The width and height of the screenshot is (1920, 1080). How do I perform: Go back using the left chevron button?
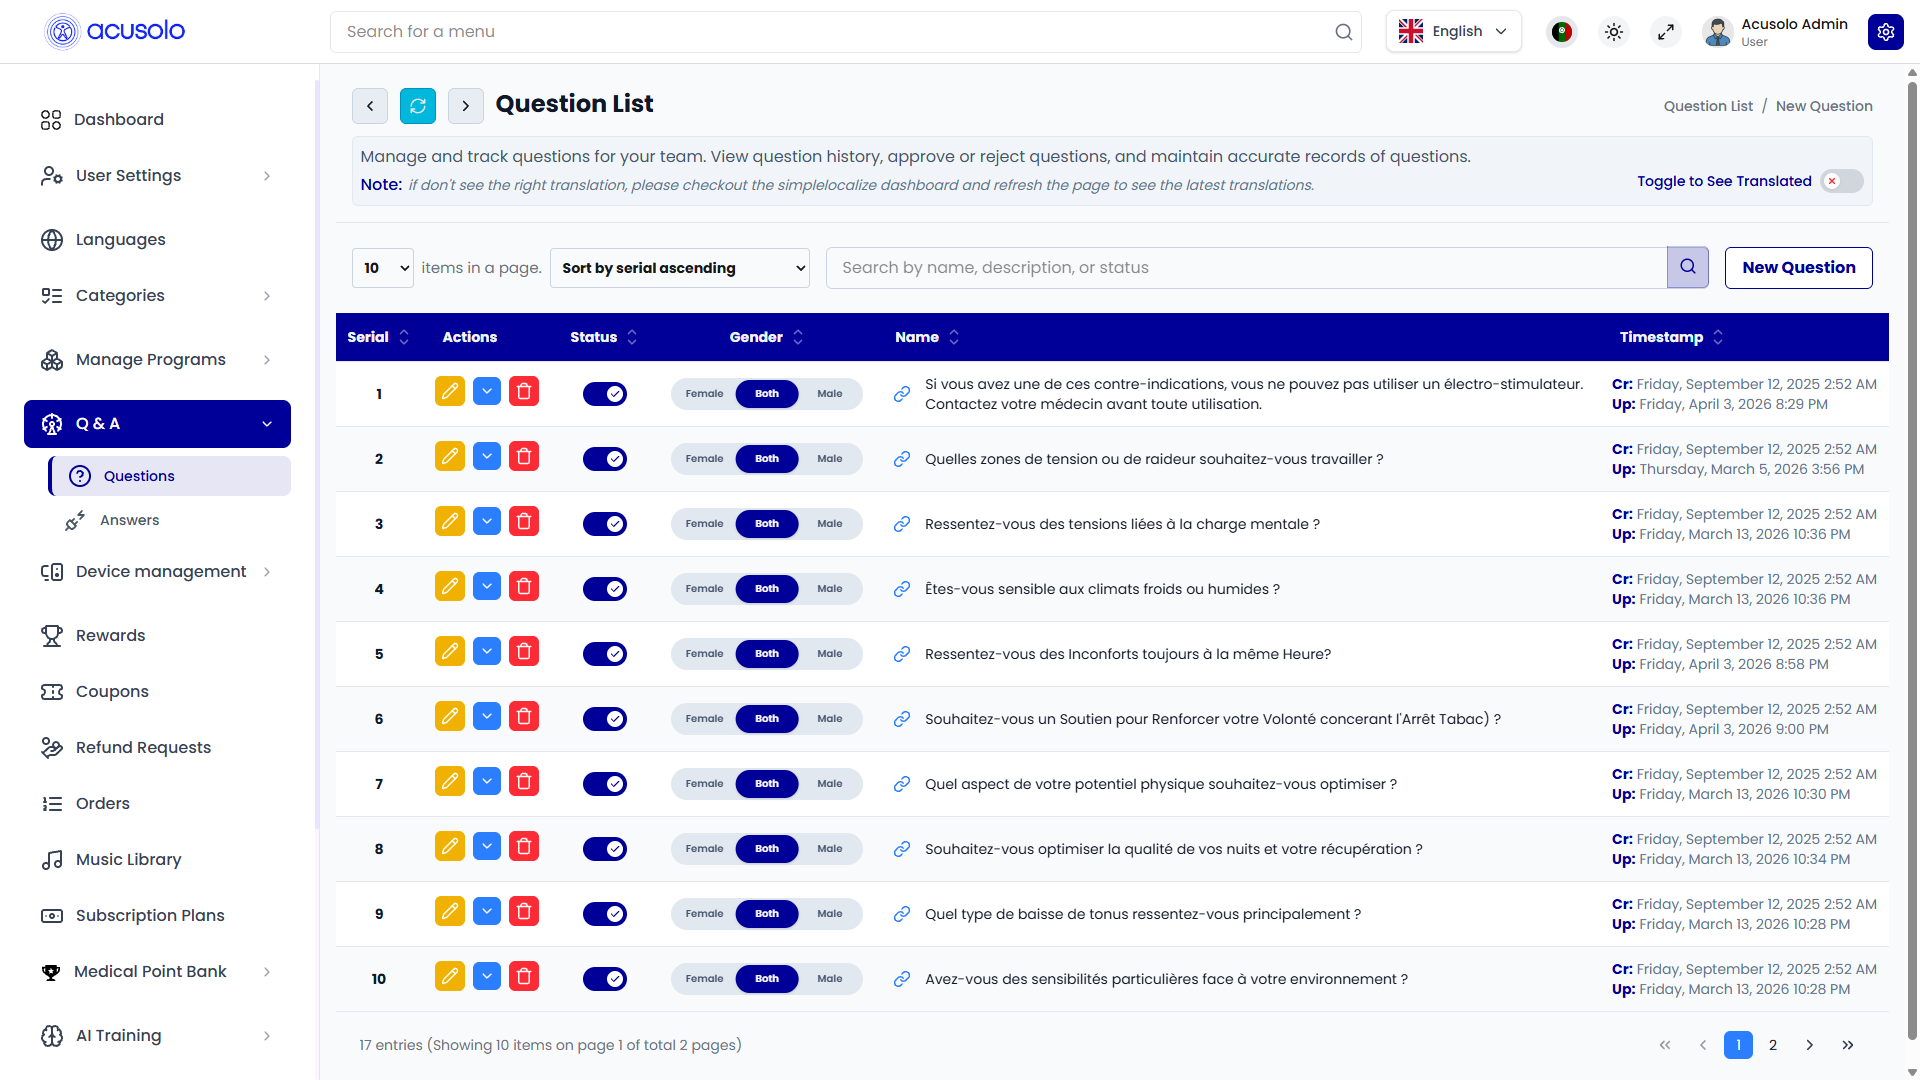[x=370, y=106]
